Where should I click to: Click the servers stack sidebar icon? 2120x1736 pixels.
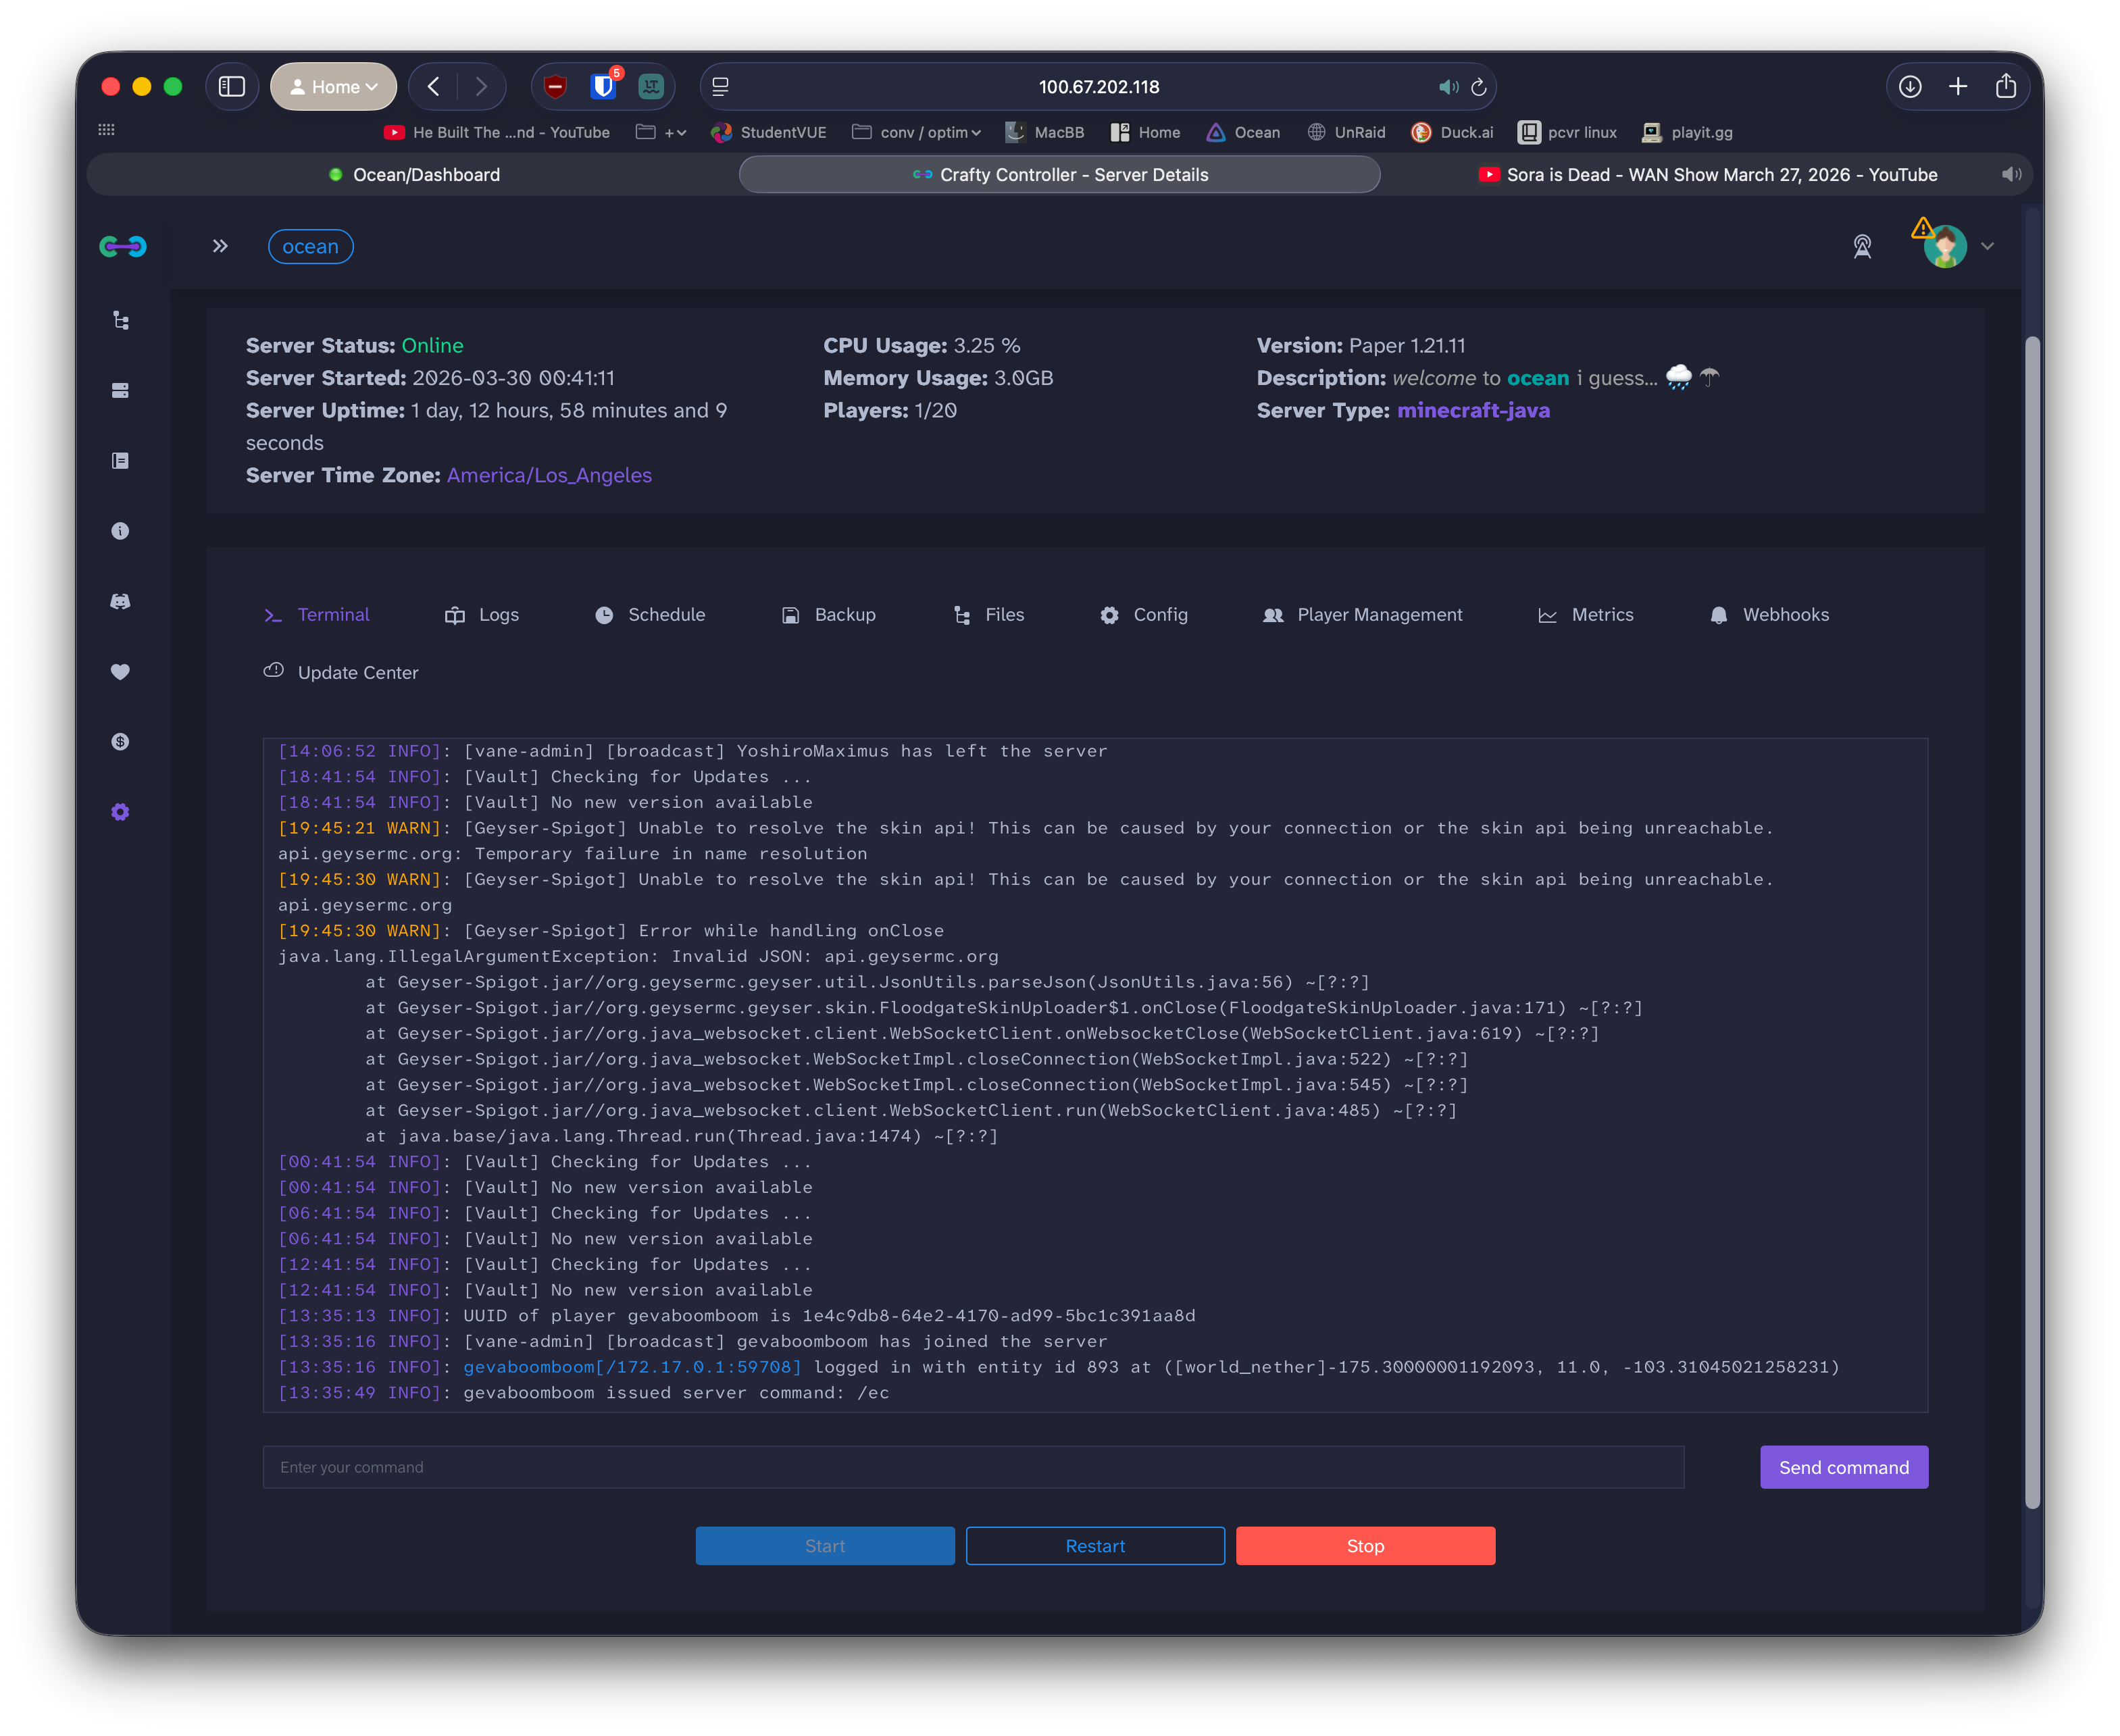(x=120, y=390)
